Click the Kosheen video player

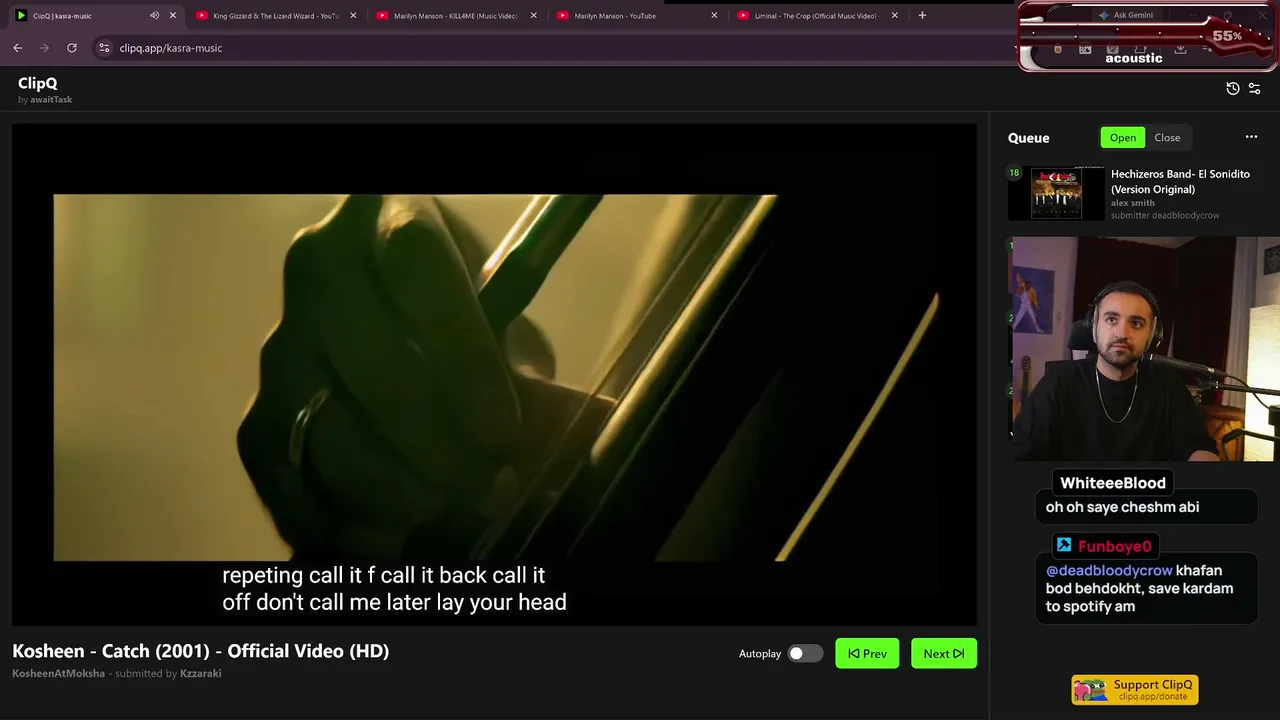coord(494,375)
